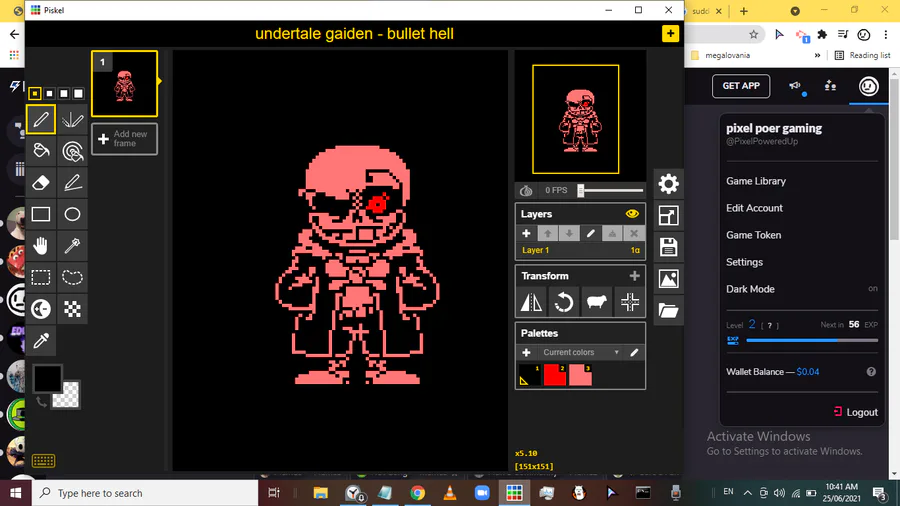Viewport: 900px width, 506px height.
Task: Open Piskel Preferences gear icon
Action: pyautogui.click(x=668, y=184)
